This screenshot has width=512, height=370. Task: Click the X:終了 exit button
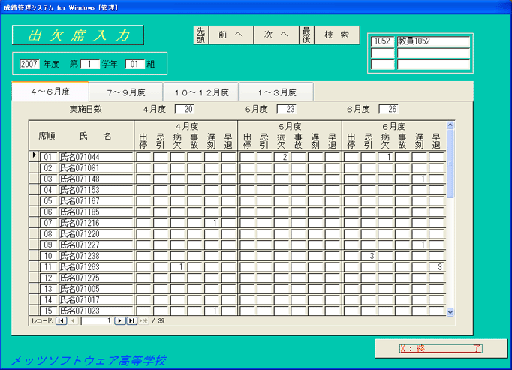pyautogui.click(x=441, y=349)
